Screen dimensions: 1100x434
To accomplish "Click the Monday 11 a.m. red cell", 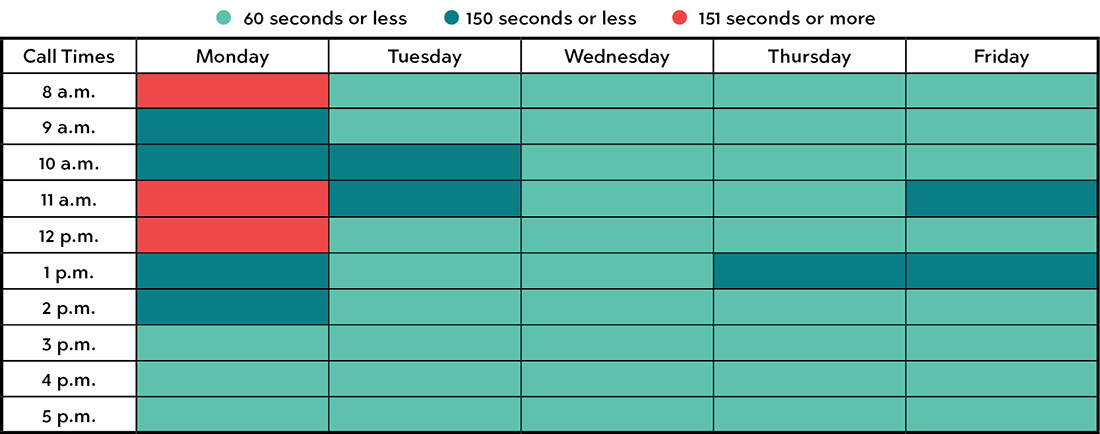I will tap(232, 199).
